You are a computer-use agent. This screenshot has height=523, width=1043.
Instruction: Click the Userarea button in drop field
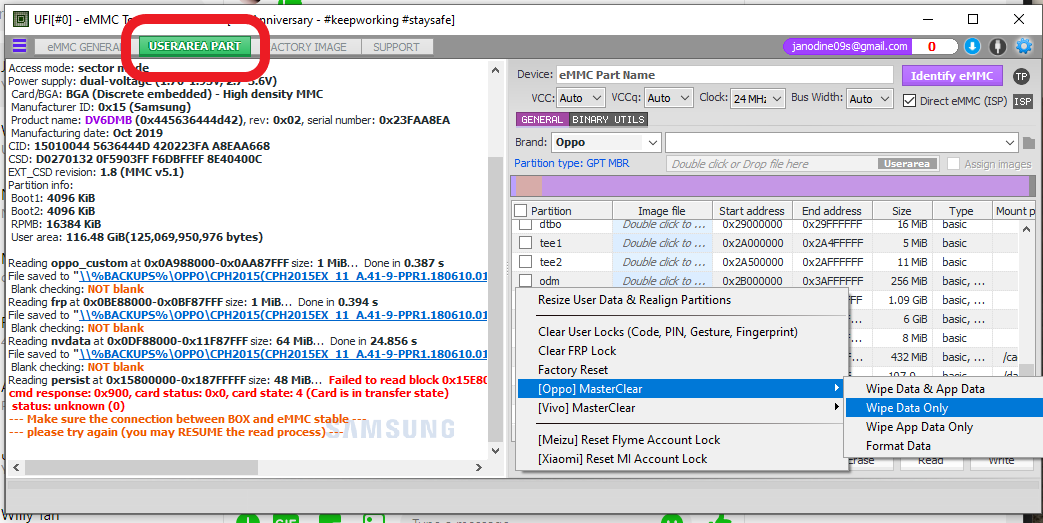pos(907,164)
